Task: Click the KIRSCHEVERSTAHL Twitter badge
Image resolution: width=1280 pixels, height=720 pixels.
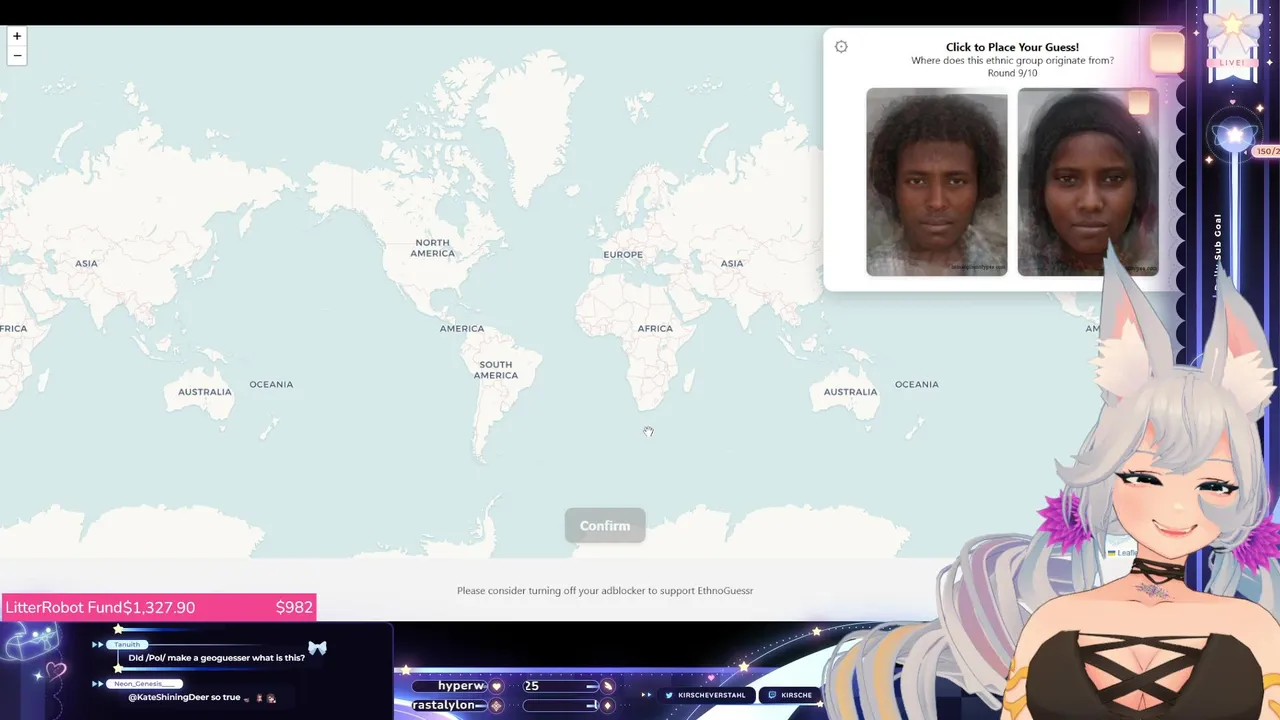Action: coord(706,695)
